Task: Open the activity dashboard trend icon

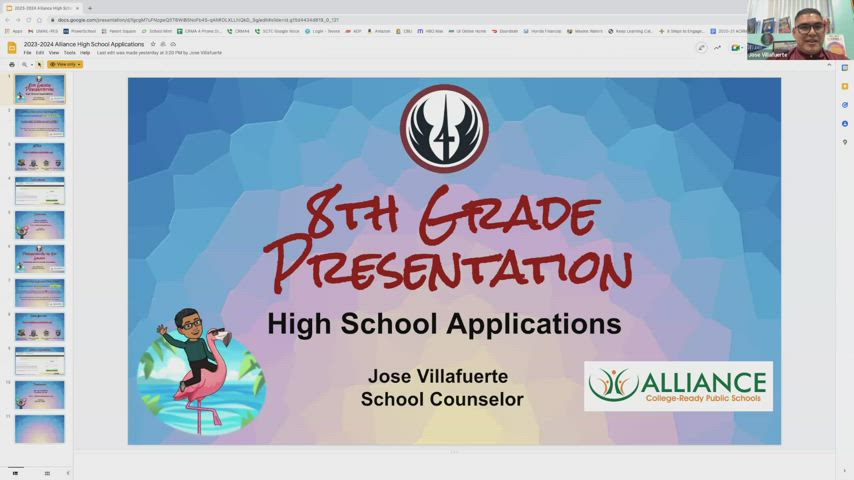Action: click(x=718, y=48)
